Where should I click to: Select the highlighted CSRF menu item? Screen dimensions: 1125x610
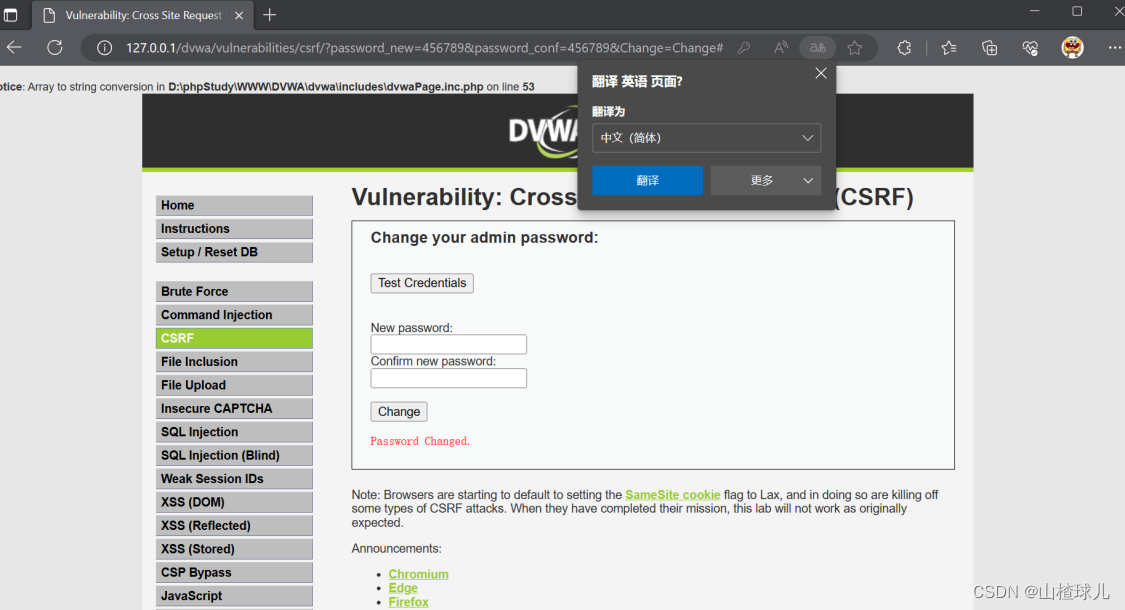[234, 338]
